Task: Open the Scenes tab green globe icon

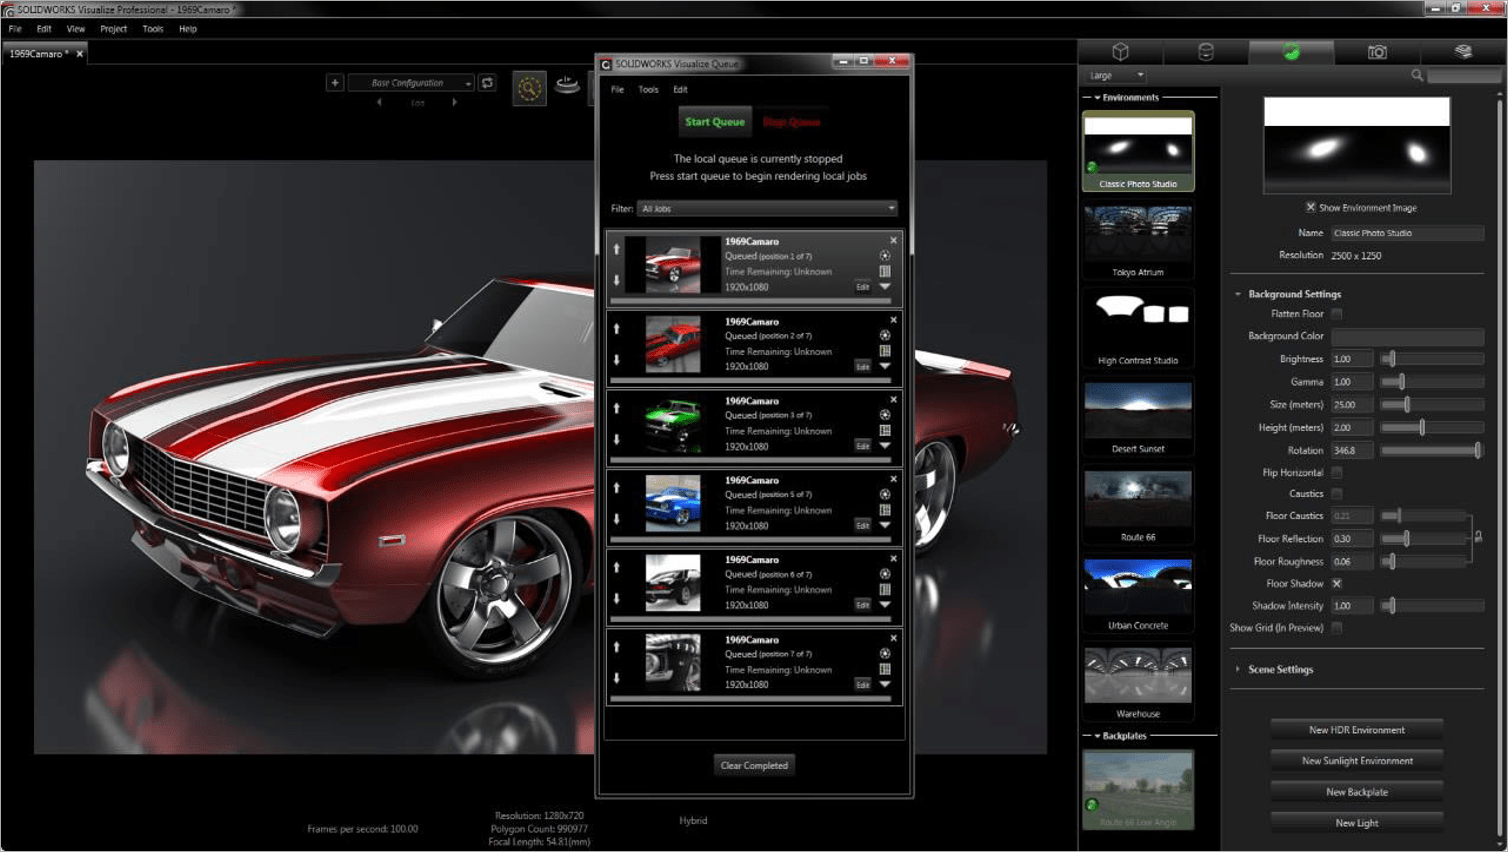Action: tap(1291, 52)
